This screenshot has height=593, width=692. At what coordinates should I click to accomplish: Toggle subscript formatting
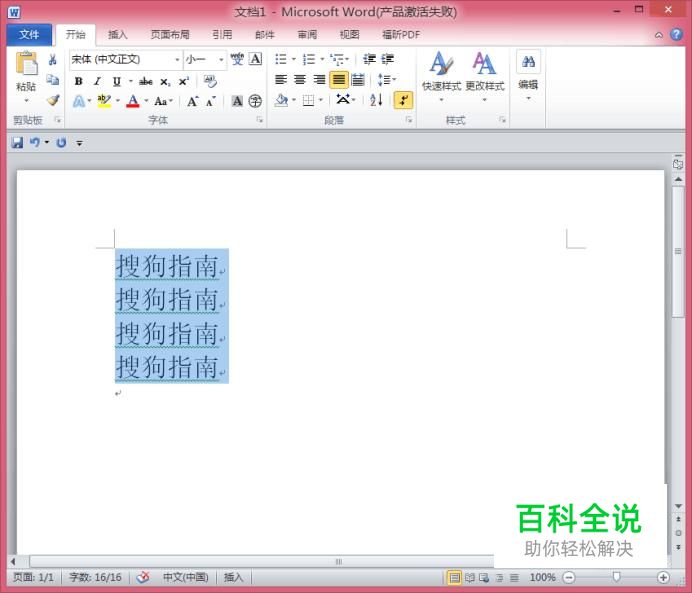[x=165, y=82]
